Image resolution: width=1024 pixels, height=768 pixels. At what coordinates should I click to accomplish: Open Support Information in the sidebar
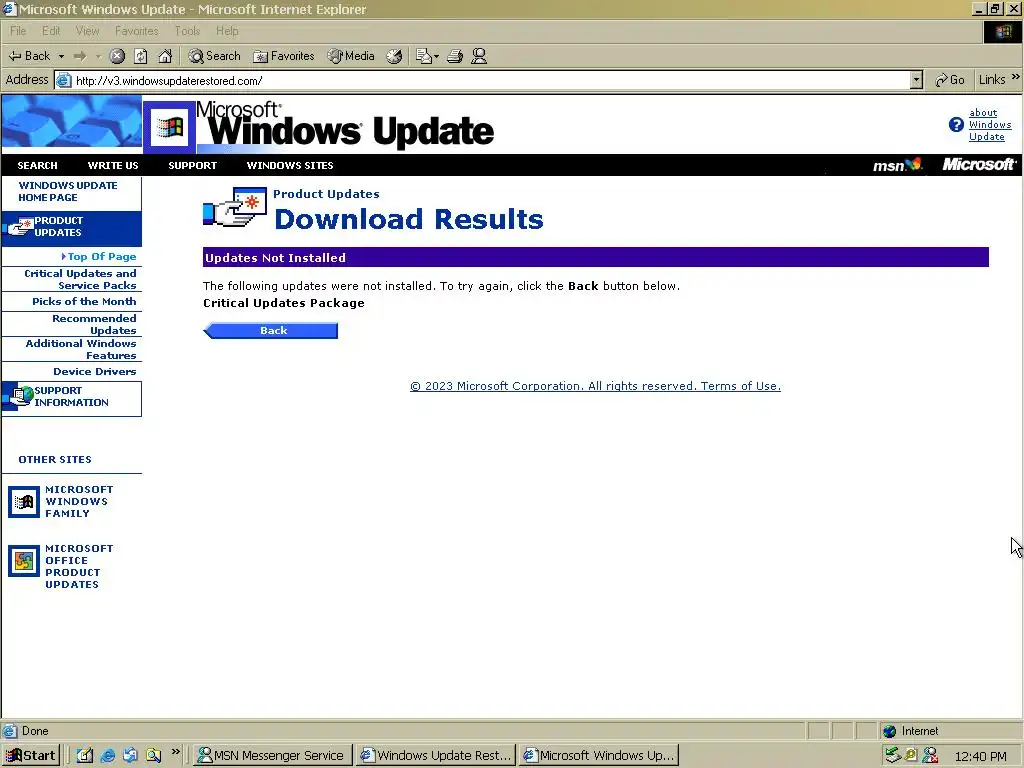[x=71, y=397]
